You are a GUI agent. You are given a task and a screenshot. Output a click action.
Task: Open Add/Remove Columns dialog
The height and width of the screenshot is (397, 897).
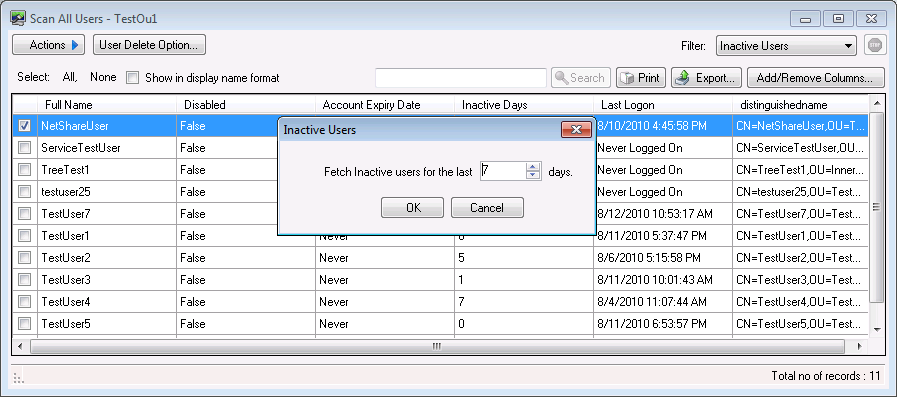(816, 78)
